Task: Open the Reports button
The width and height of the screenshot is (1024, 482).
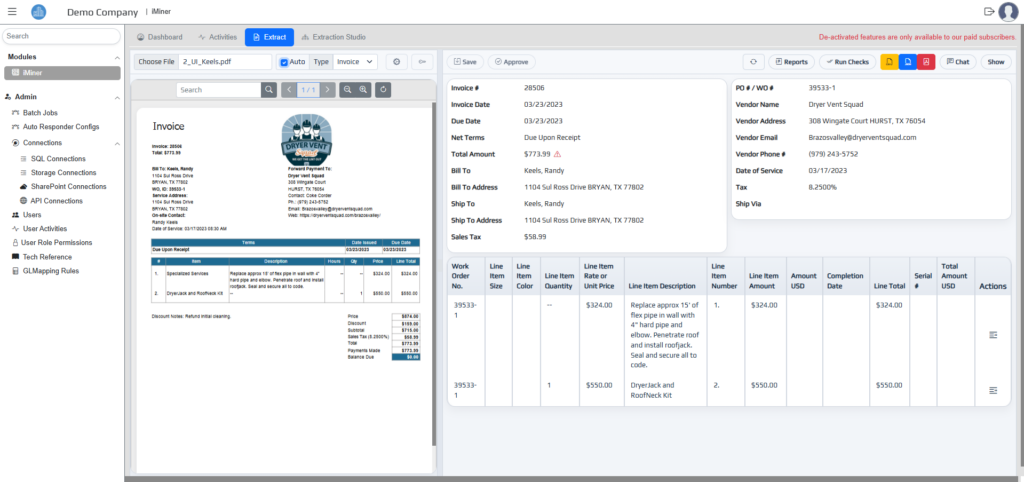Action: 791,62
